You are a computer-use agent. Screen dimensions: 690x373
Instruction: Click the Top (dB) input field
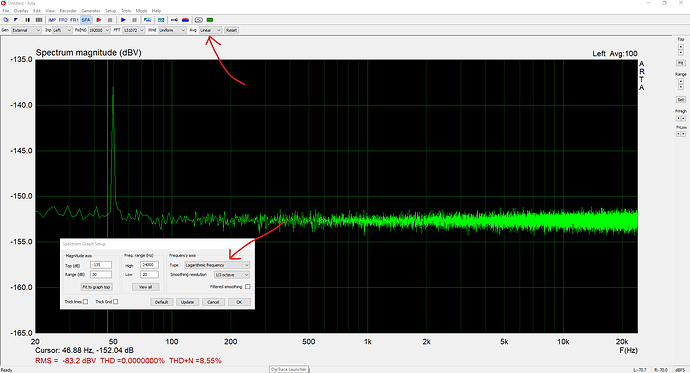101,265
